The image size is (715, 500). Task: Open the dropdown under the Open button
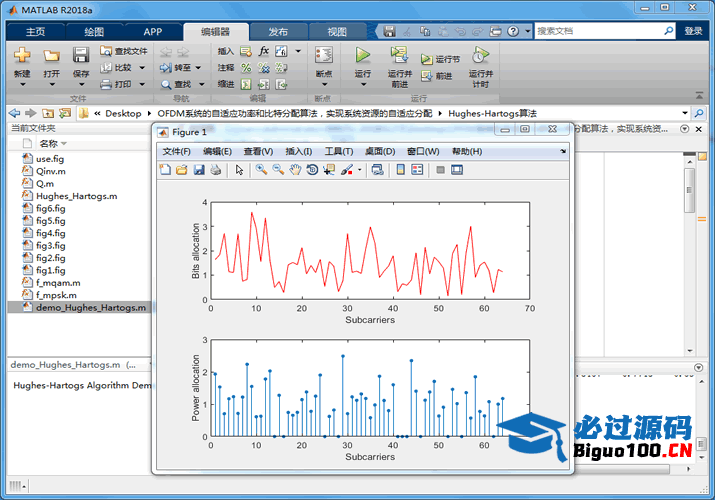(52, 84)
